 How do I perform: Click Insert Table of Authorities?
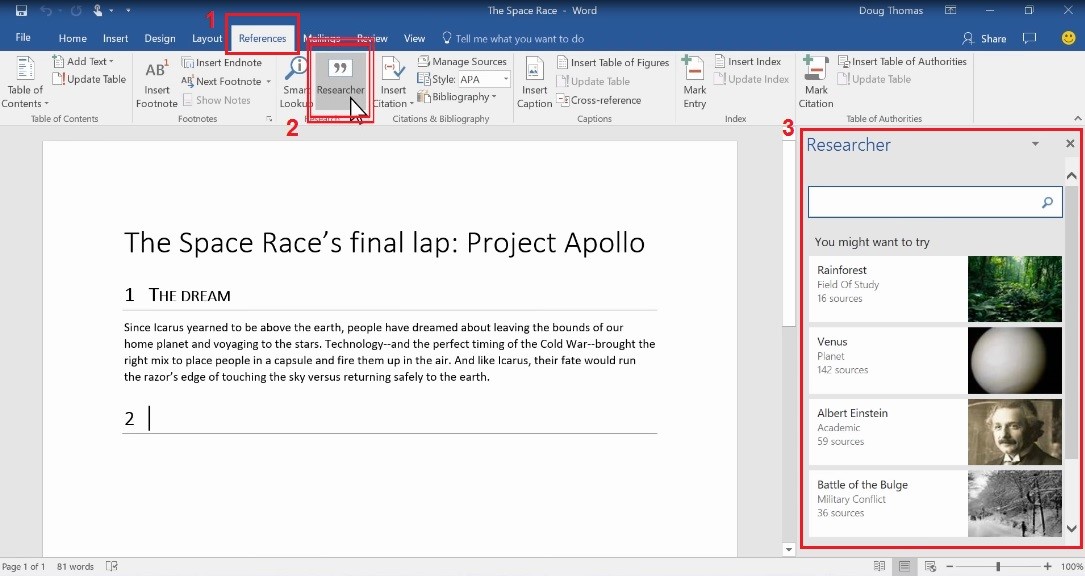902,62
